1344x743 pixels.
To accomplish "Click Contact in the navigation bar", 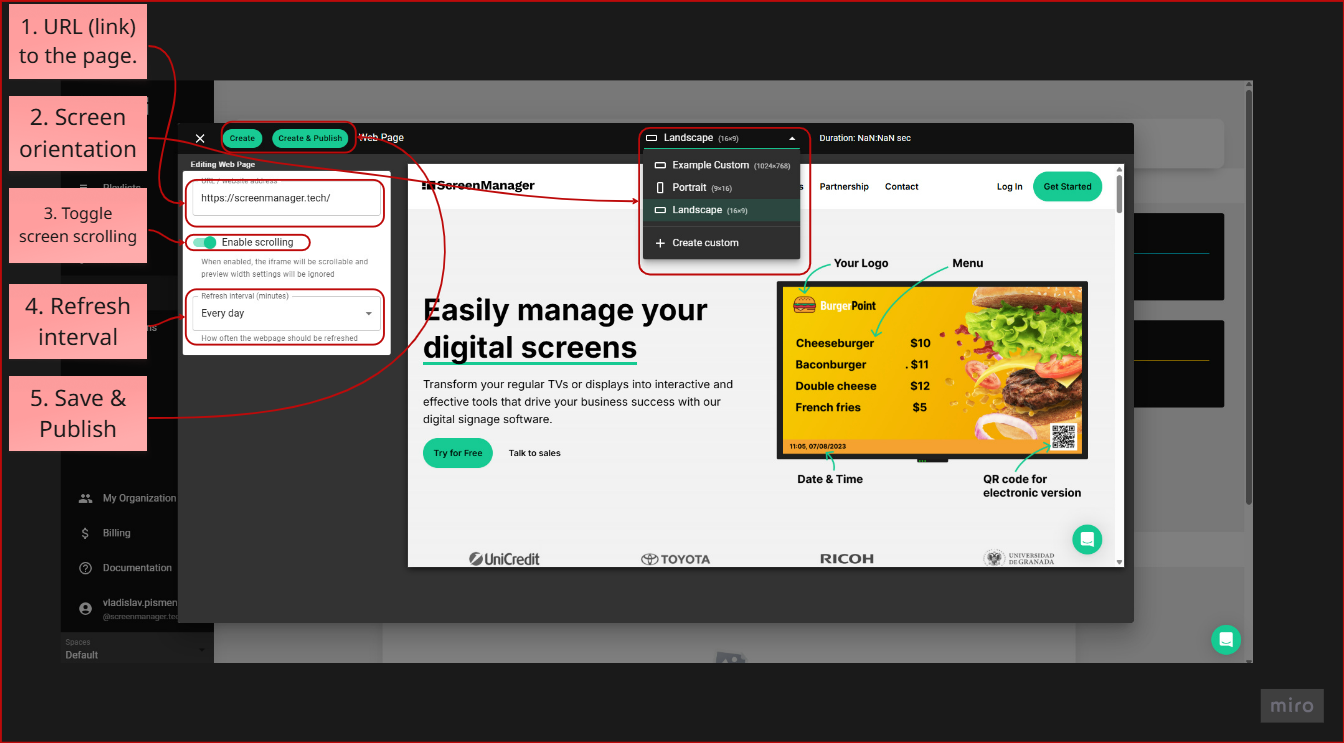I will tap(901, 186).
